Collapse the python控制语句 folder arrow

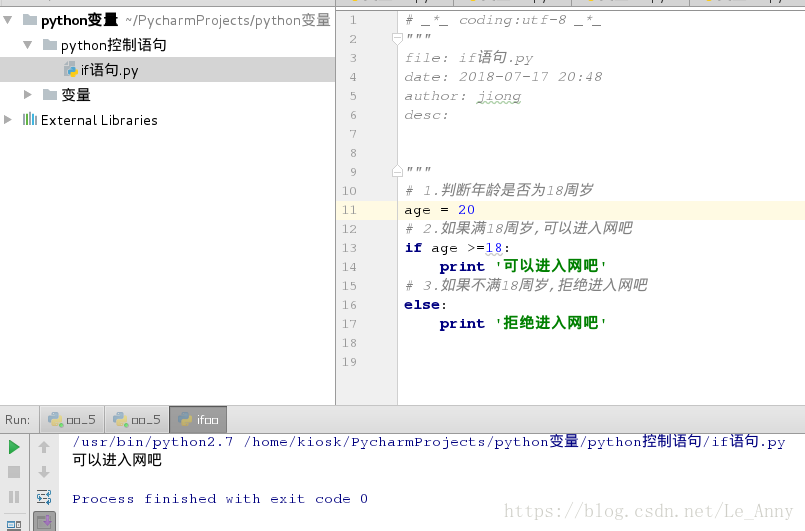28,45
